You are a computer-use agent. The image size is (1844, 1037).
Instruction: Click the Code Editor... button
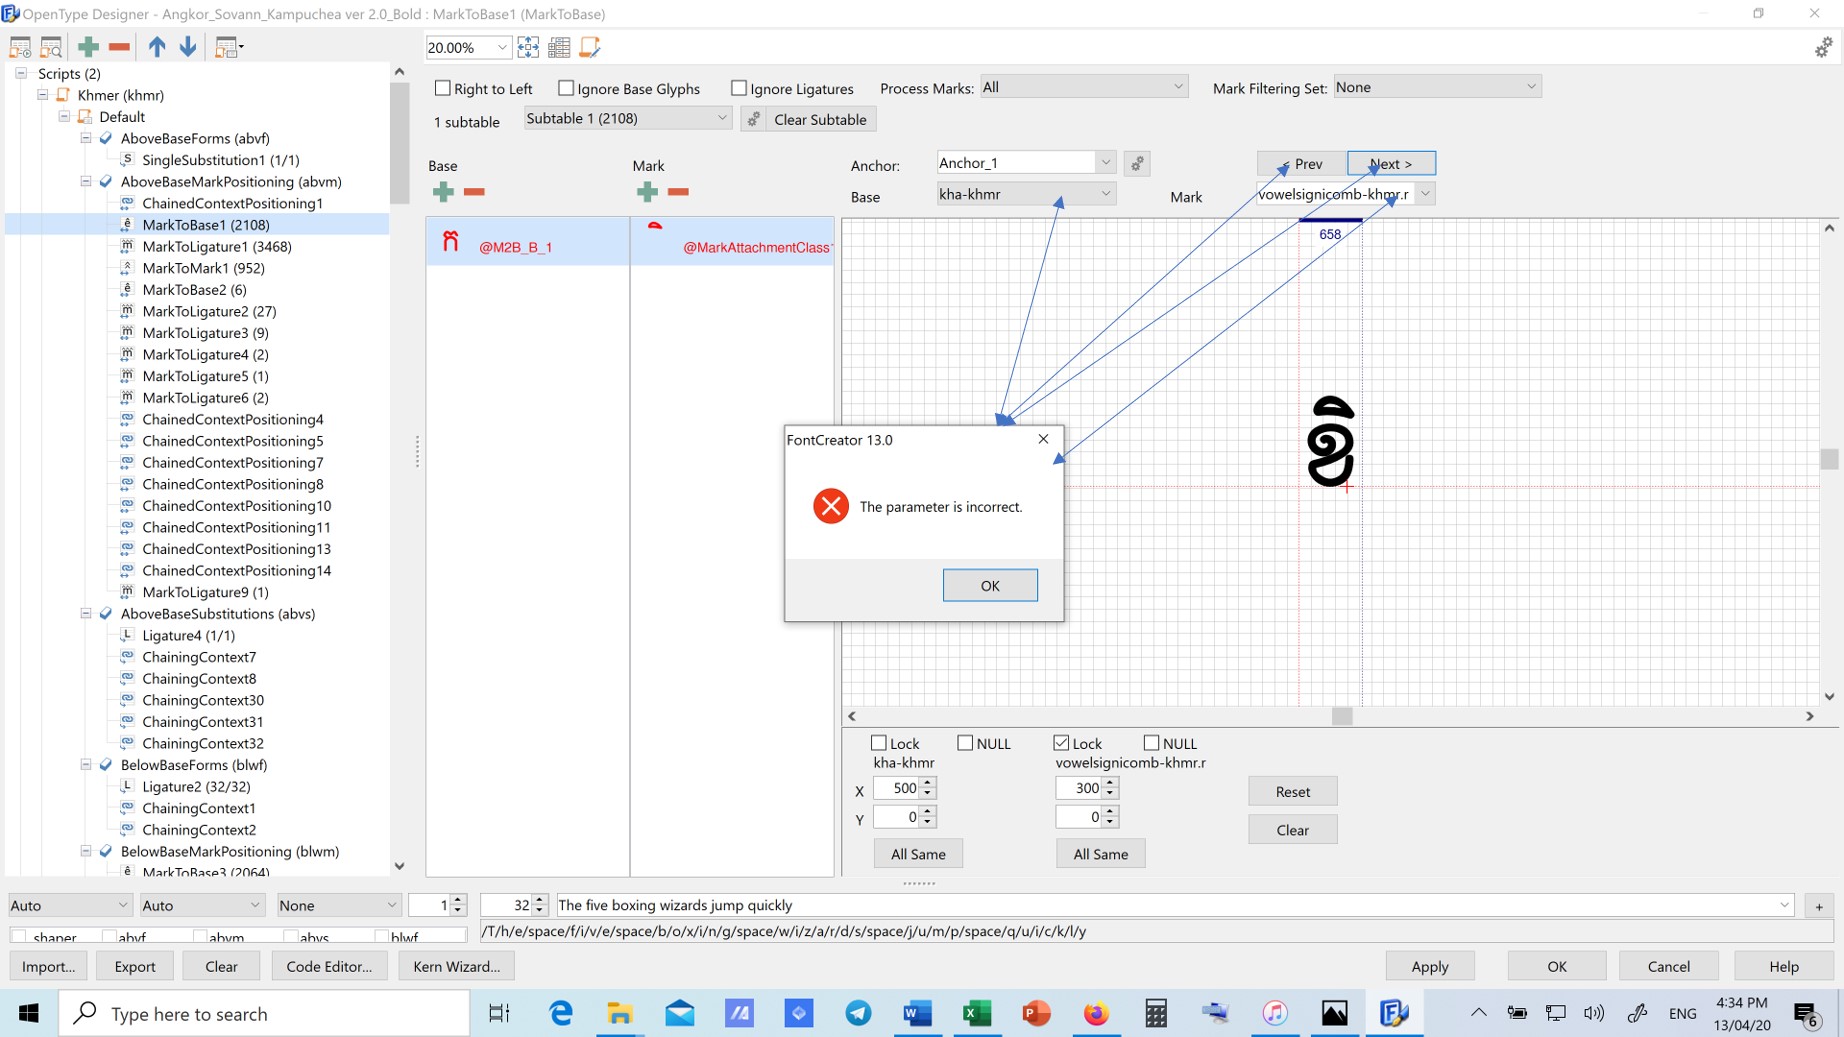coord(329,966)
